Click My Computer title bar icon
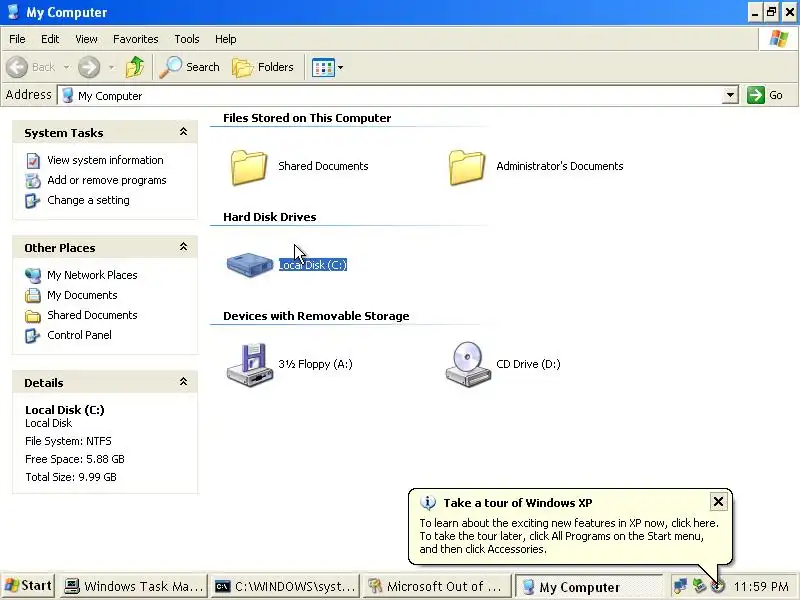Image resolution: width=800 pixels, height=600 pixels. pos(13,12)
